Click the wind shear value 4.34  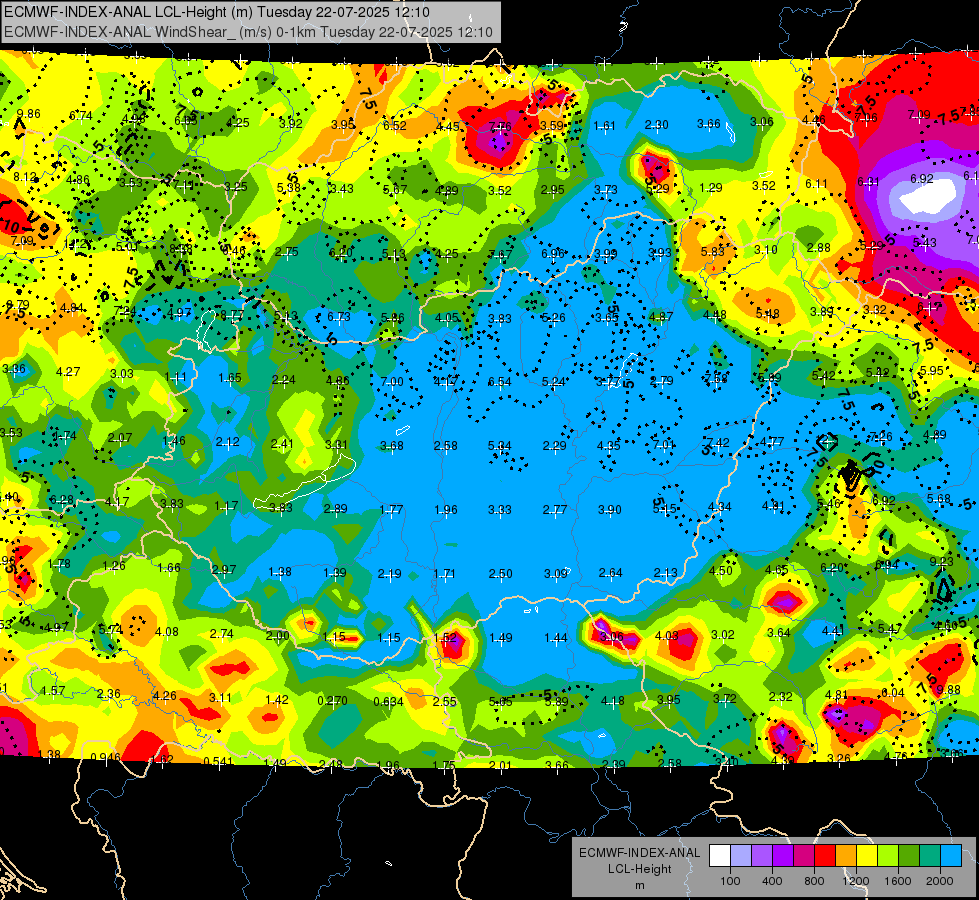click(x=719, y=507)
